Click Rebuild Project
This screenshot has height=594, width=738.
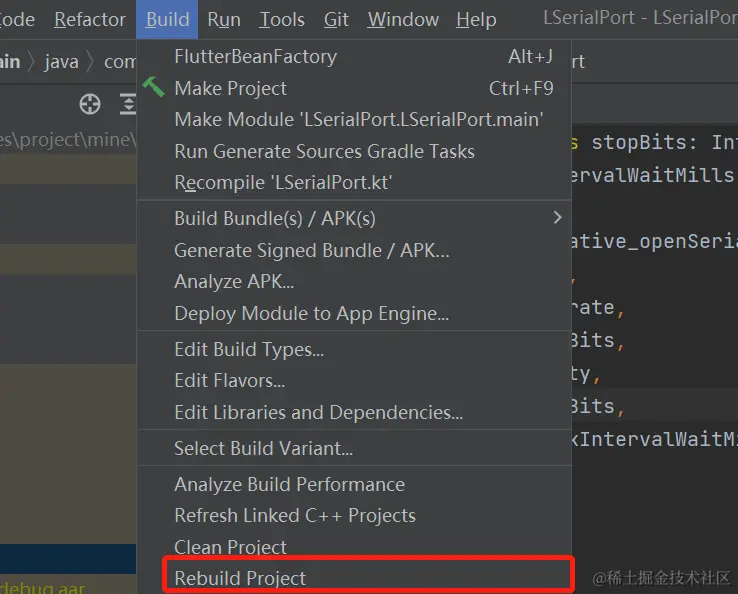coord(354,578)
